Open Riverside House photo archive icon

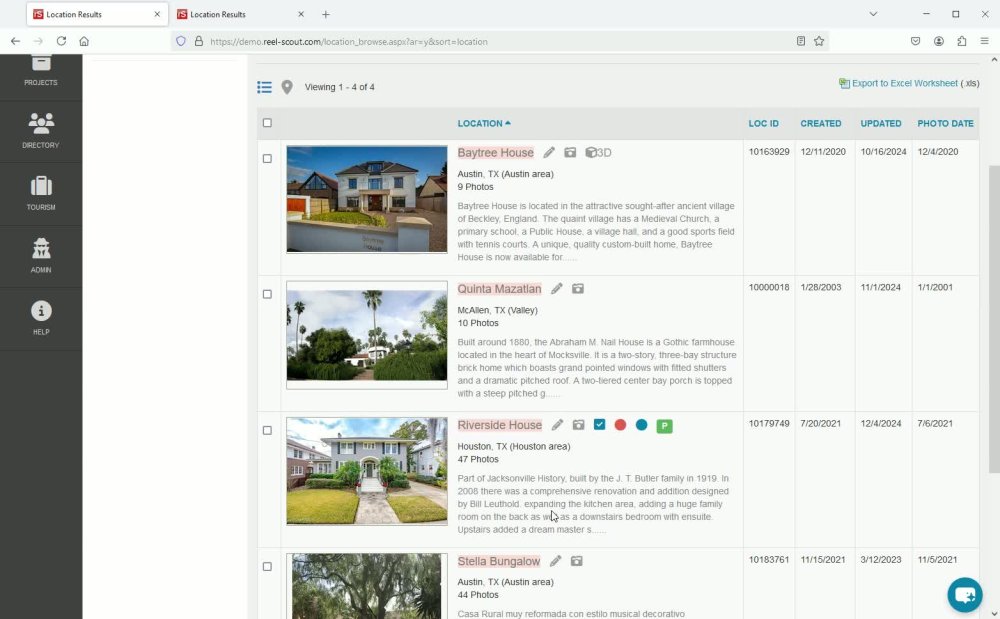coord(578,425)
